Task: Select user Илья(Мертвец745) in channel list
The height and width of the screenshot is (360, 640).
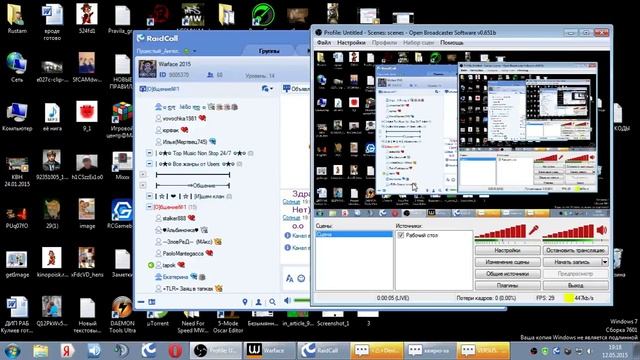Action: coord(185,142)
